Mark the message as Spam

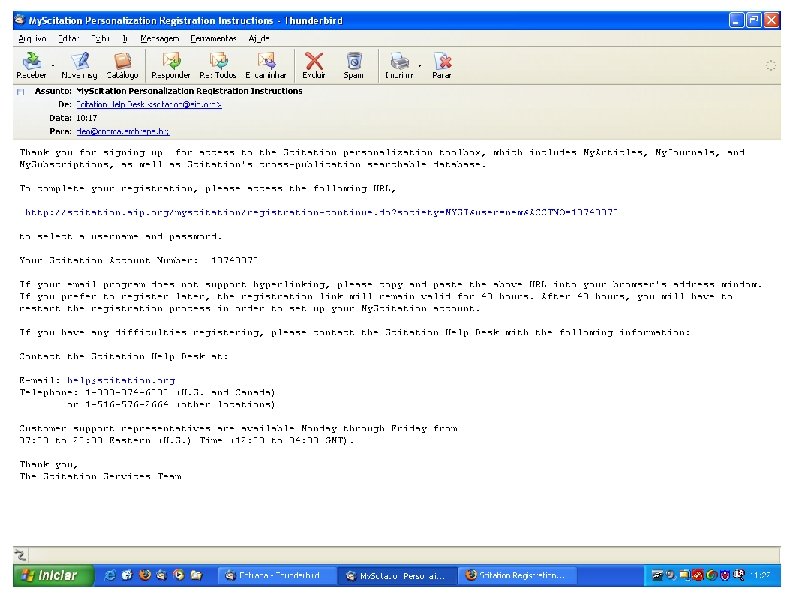[353, 66]
